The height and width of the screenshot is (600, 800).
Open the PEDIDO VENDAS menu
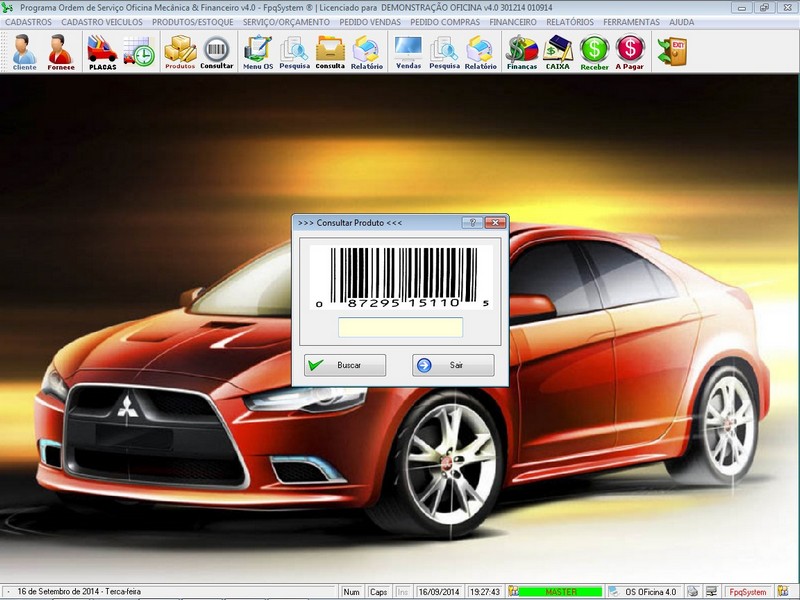click(370, 22)
